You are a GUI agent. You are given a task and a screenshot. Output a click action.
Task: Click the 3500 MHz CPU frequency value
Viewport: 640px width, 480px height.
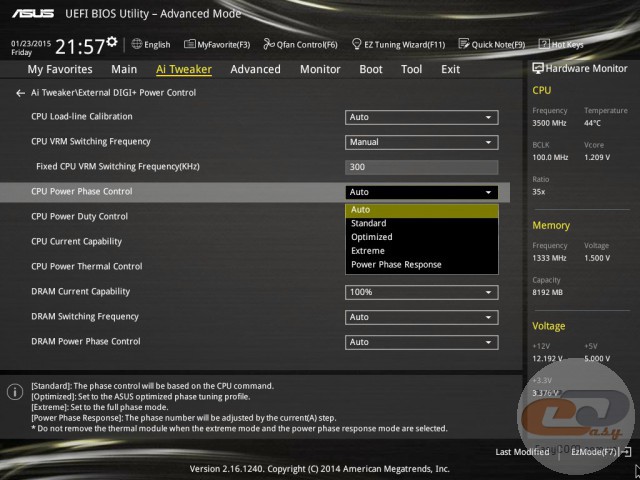click(549, 123)
